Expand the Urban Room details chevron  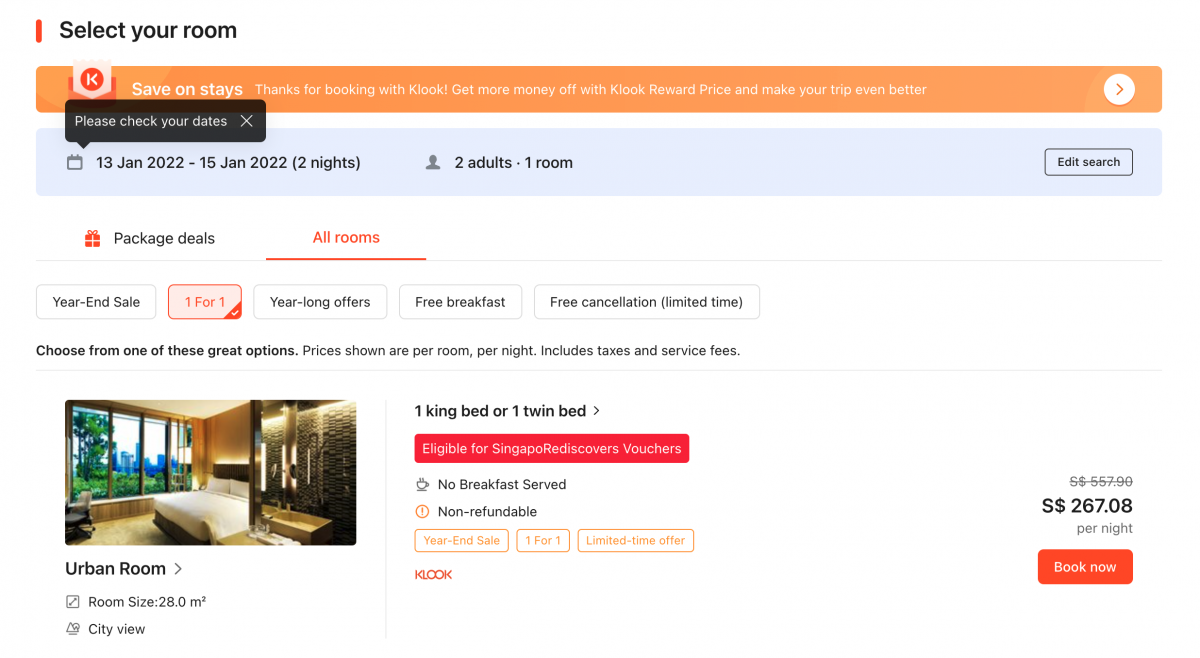(x=178, y=568)
